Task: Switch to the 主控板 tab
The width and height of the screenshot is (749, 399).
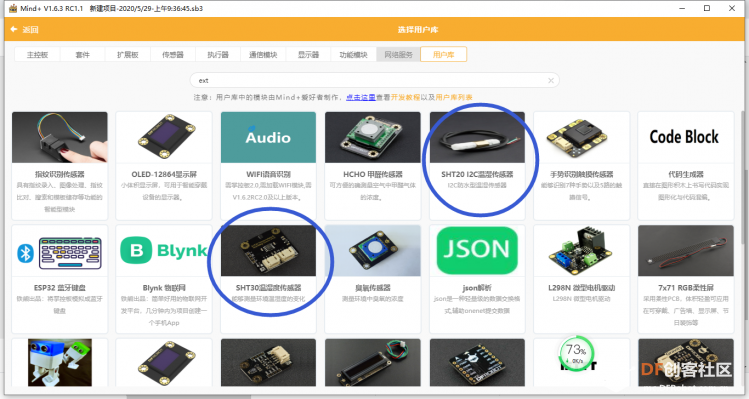Action: click(x=37, y=54)
